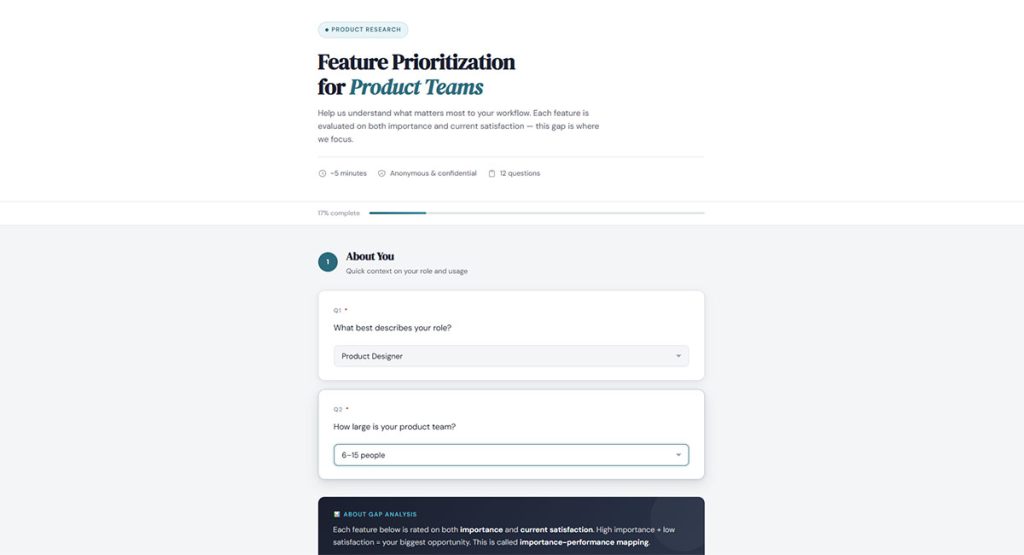1024x555 pixels.
Task: Click the arrow on the 6–15 people dropdown
Action: [678, 455]
